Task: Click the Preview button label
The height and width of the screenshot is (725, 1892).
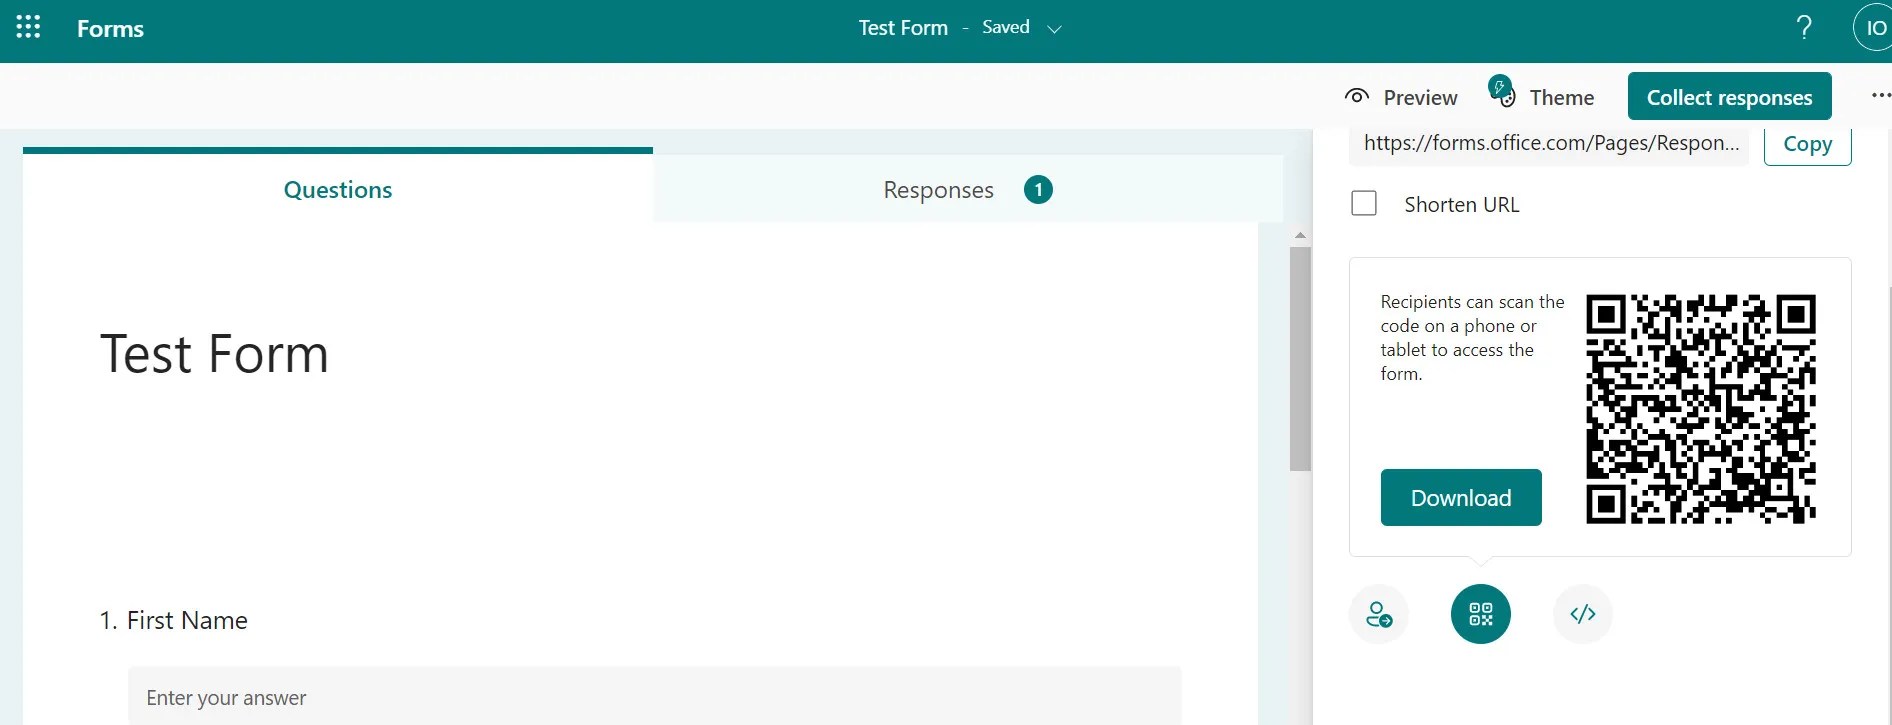Action: tap(1421, 97)
